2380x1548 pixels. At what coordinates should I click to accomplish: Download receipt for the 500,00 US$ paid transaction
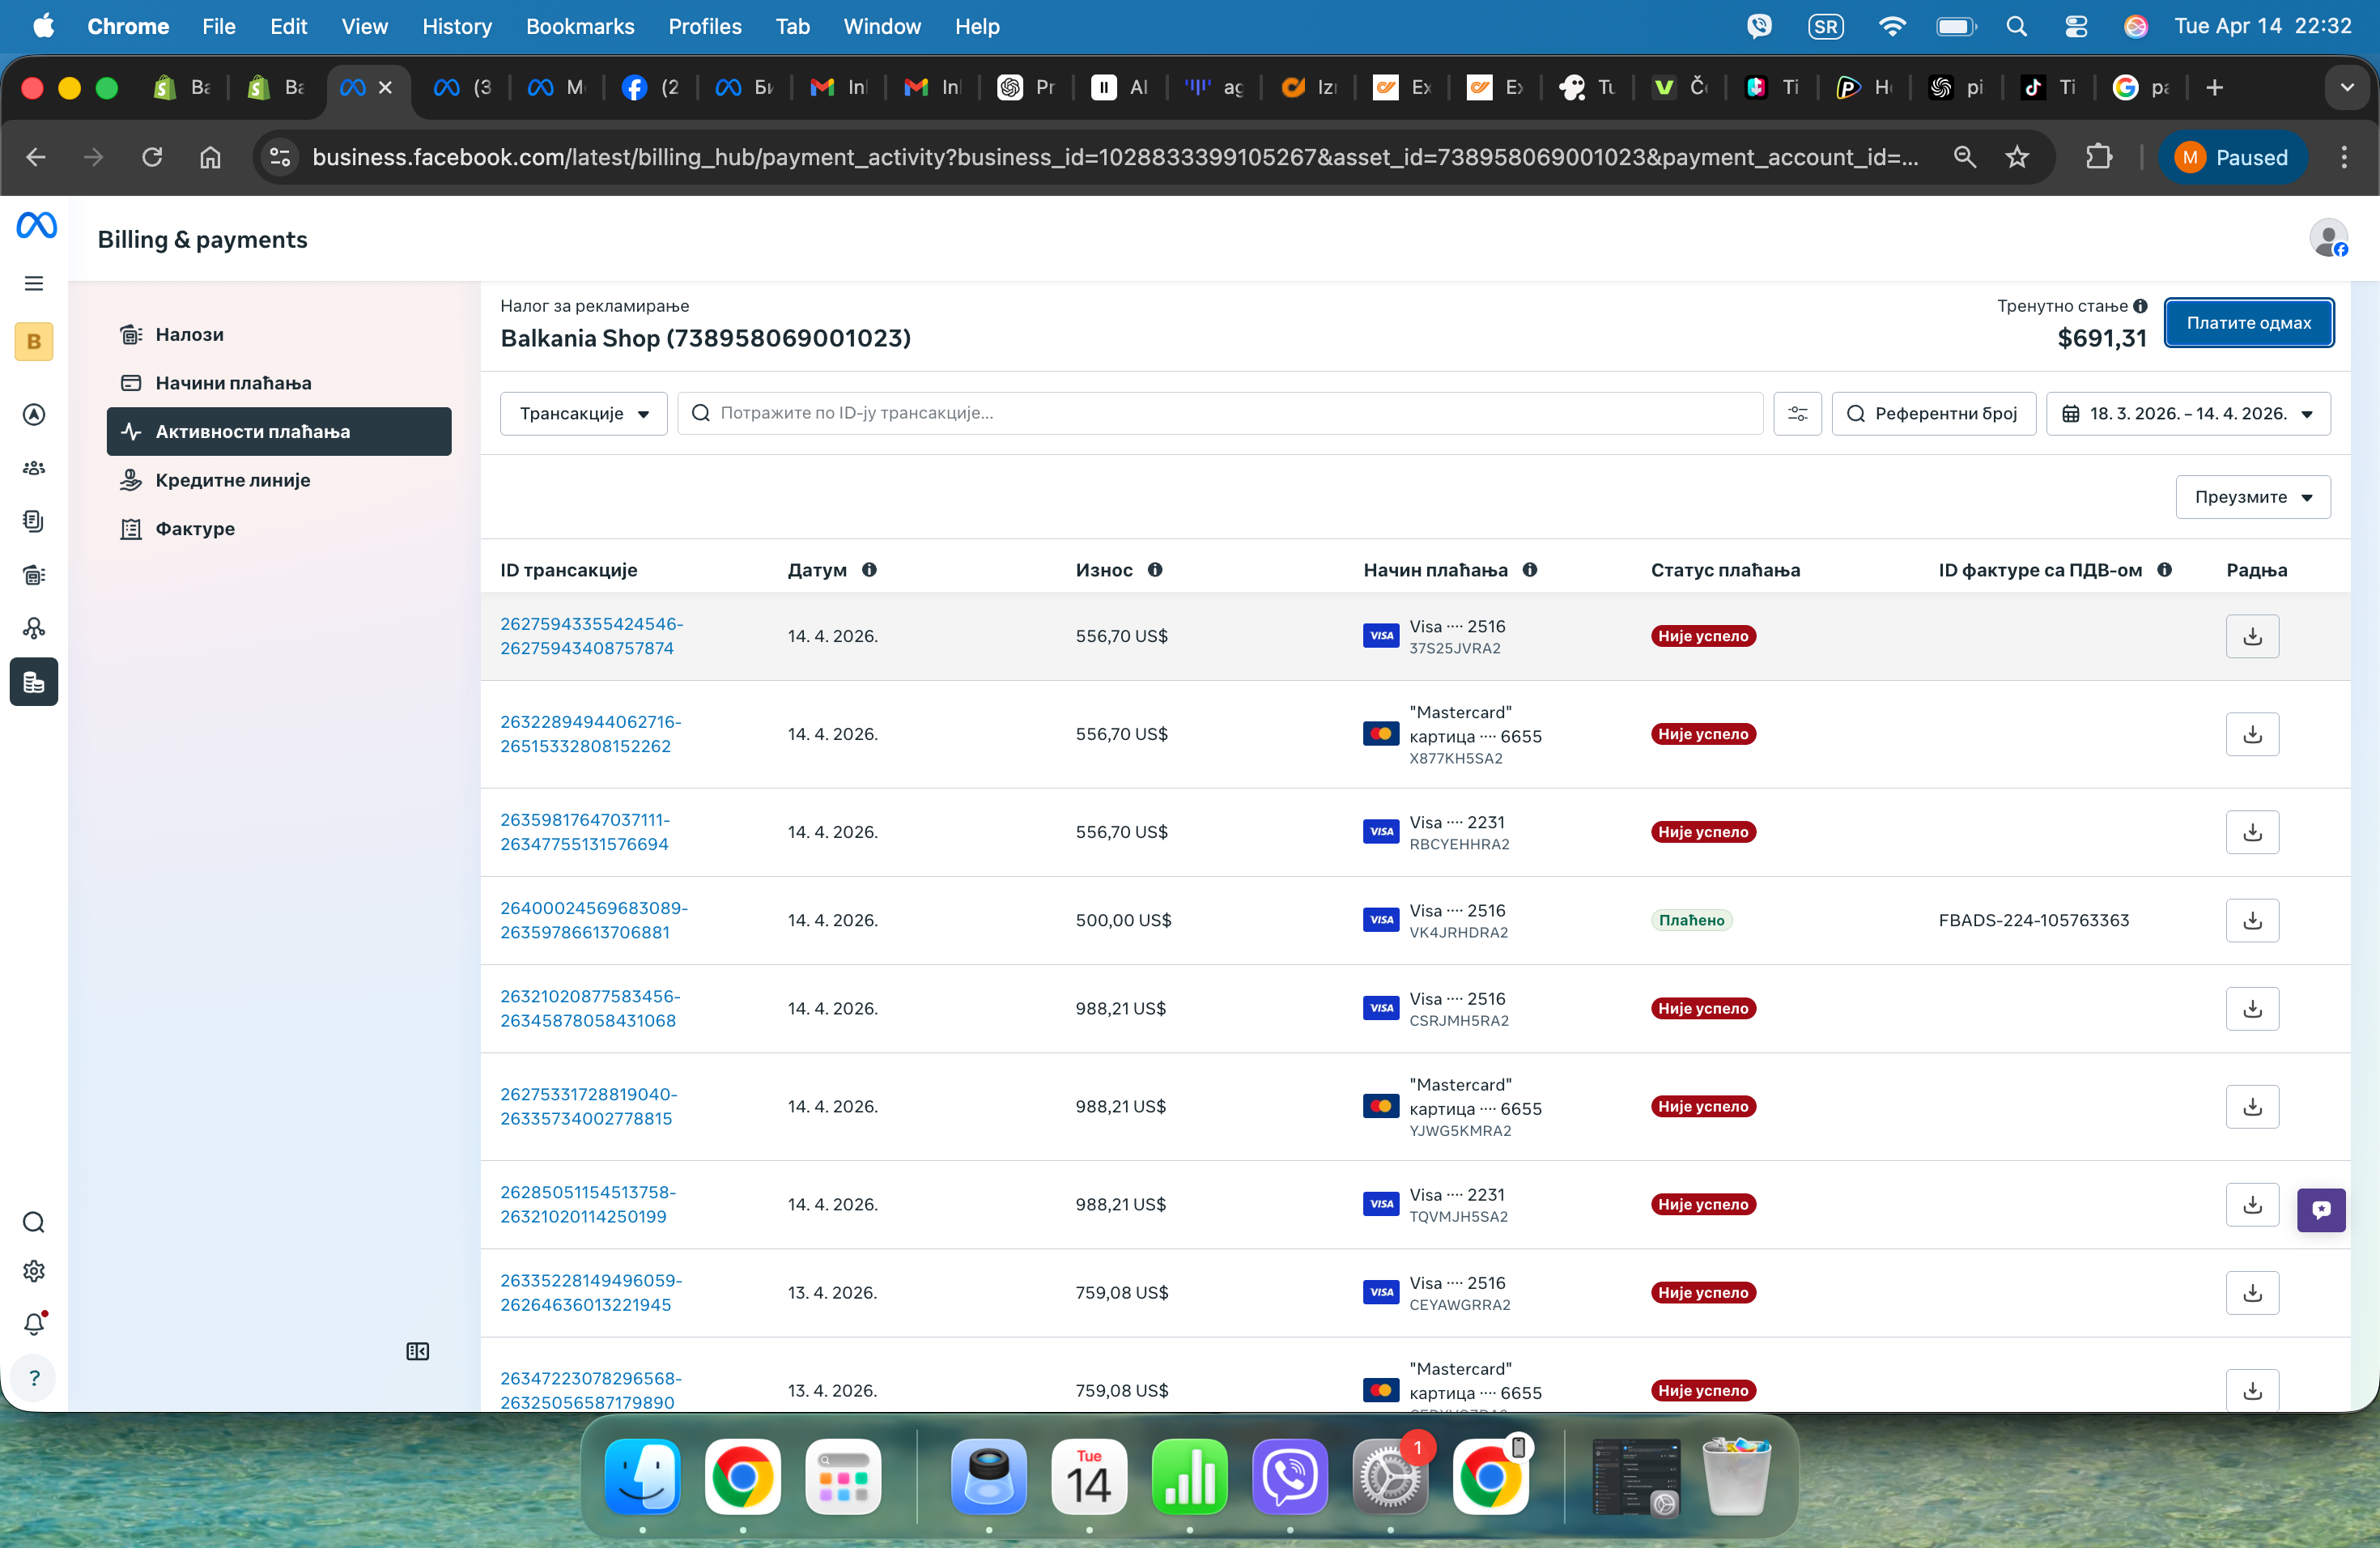coord(2252,921)
